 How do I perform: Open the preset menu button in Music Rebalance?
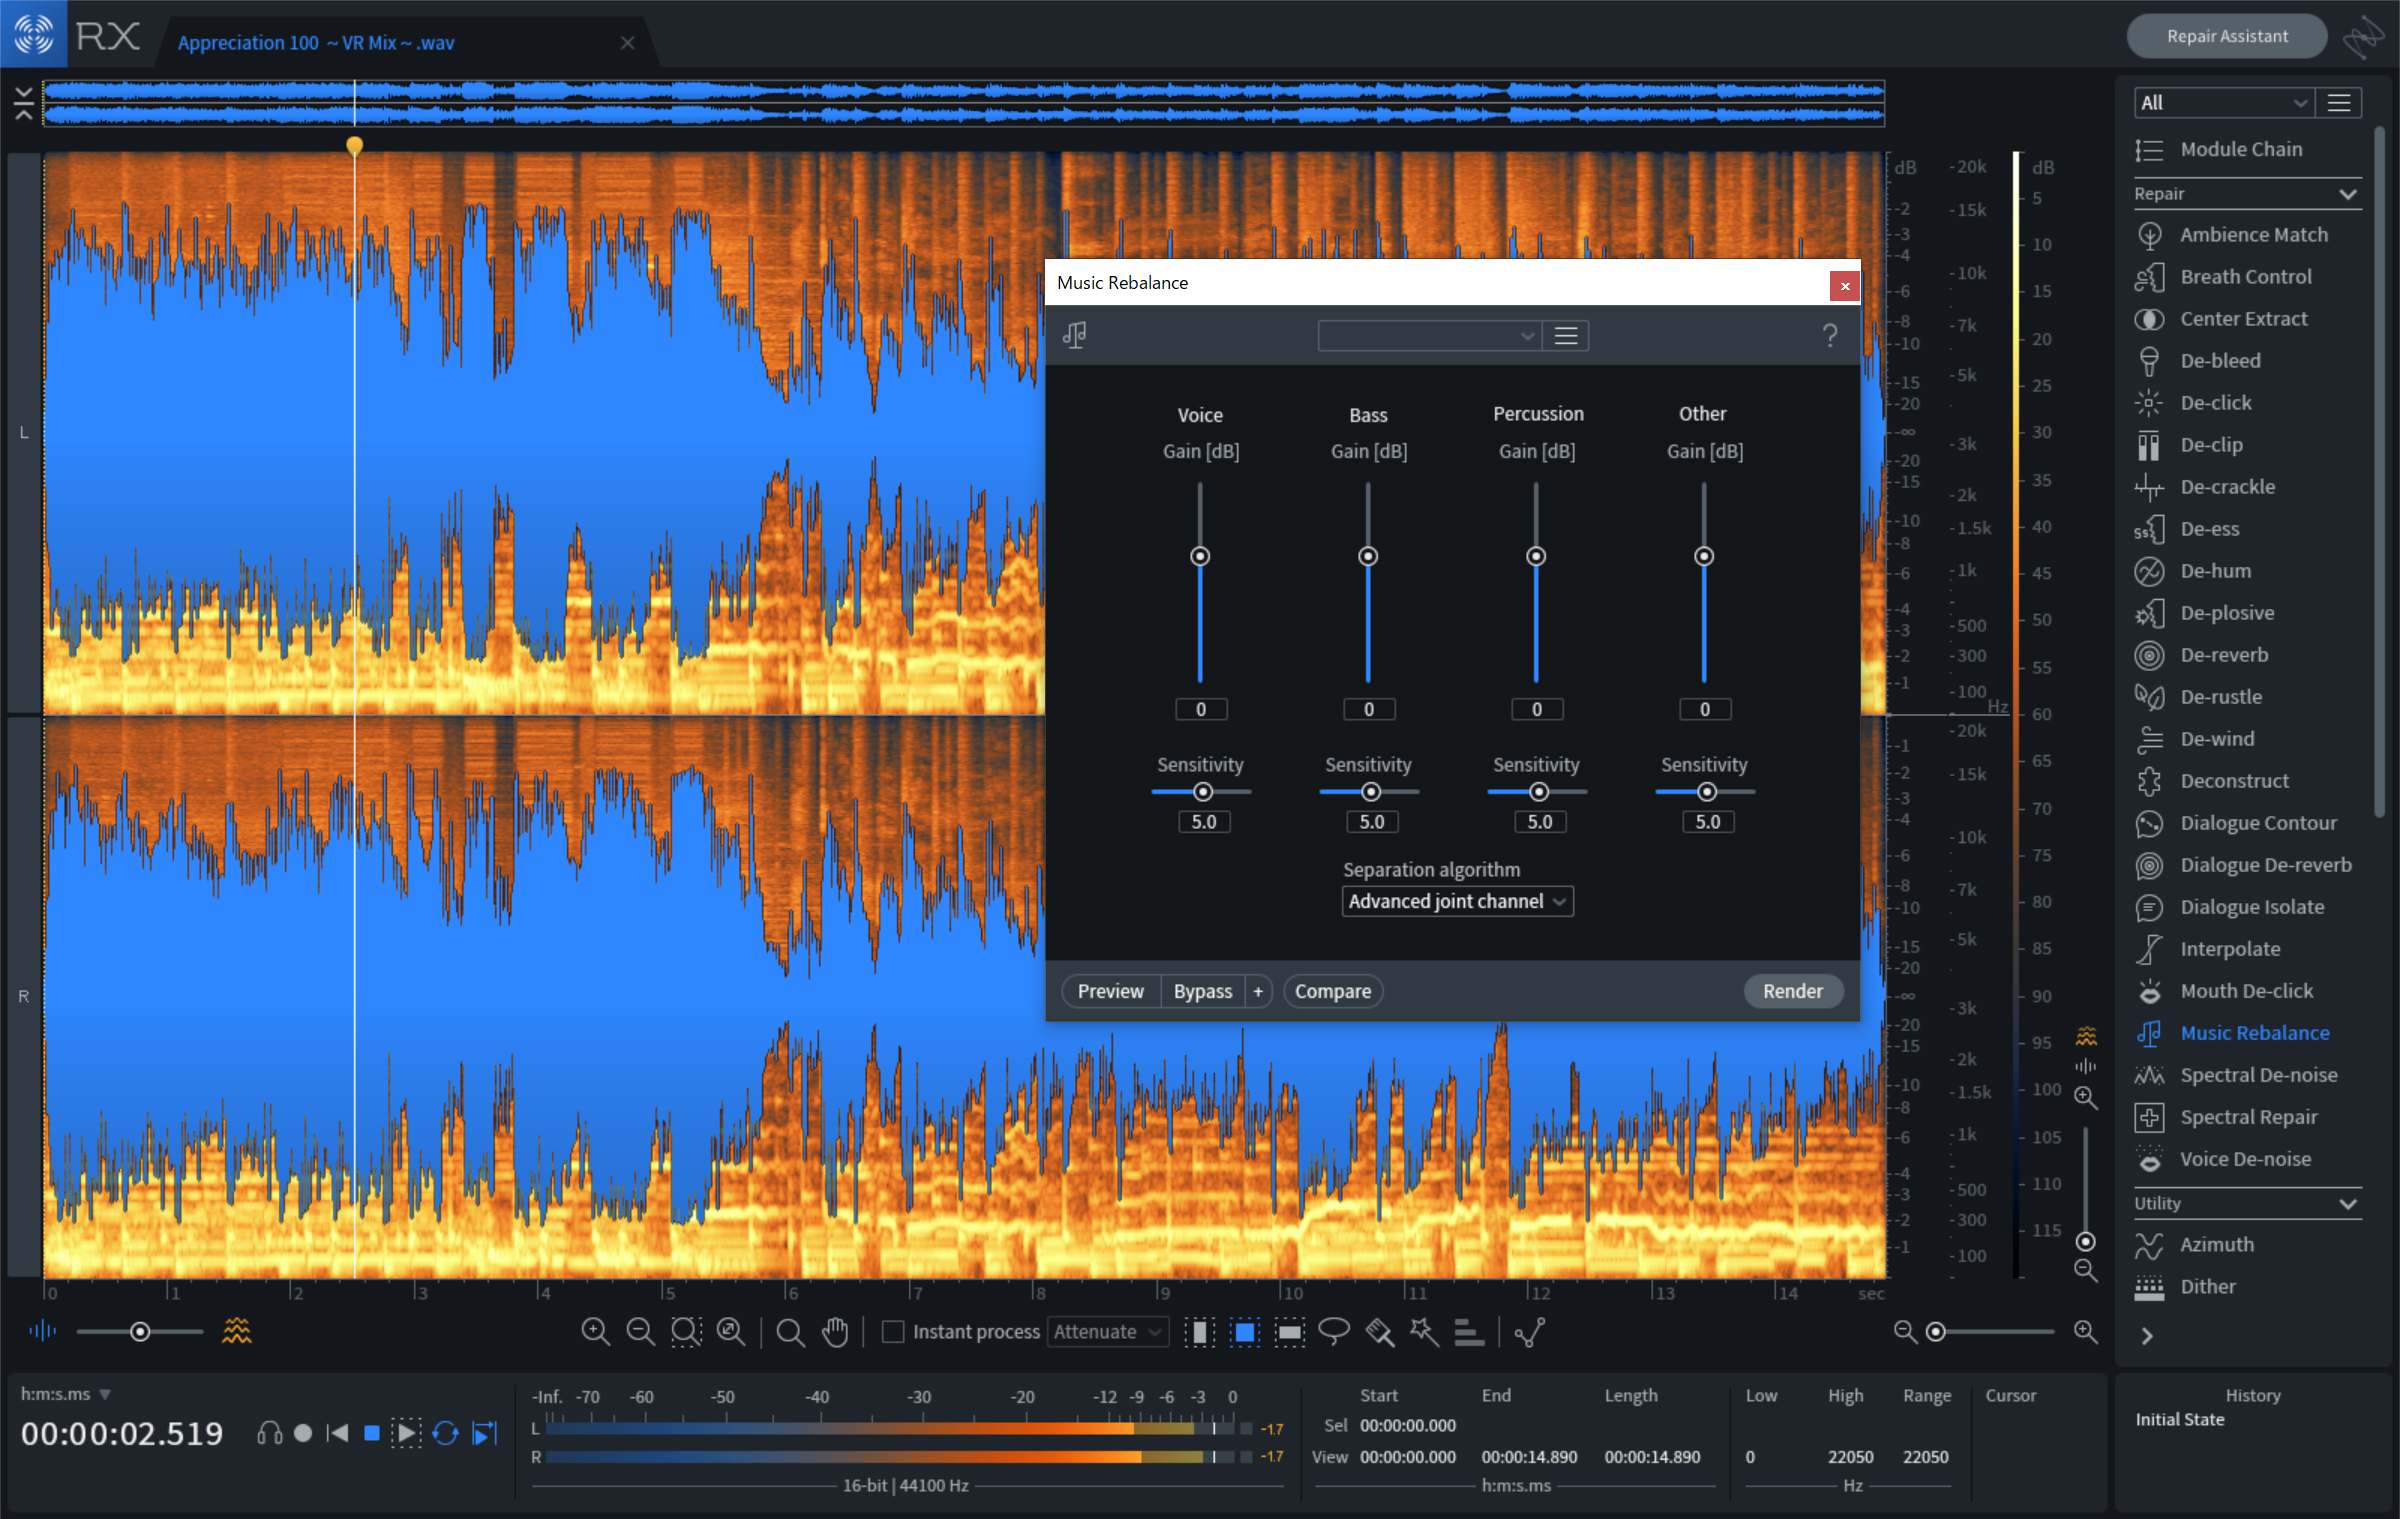pyautogui.click(x=1566, y=335)
